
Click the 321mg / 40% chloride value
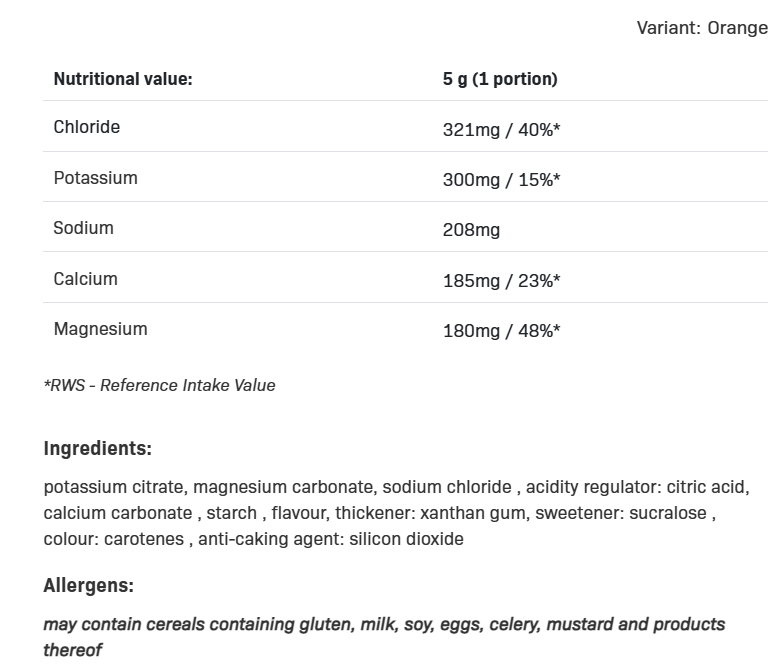(x=501, y=130)
